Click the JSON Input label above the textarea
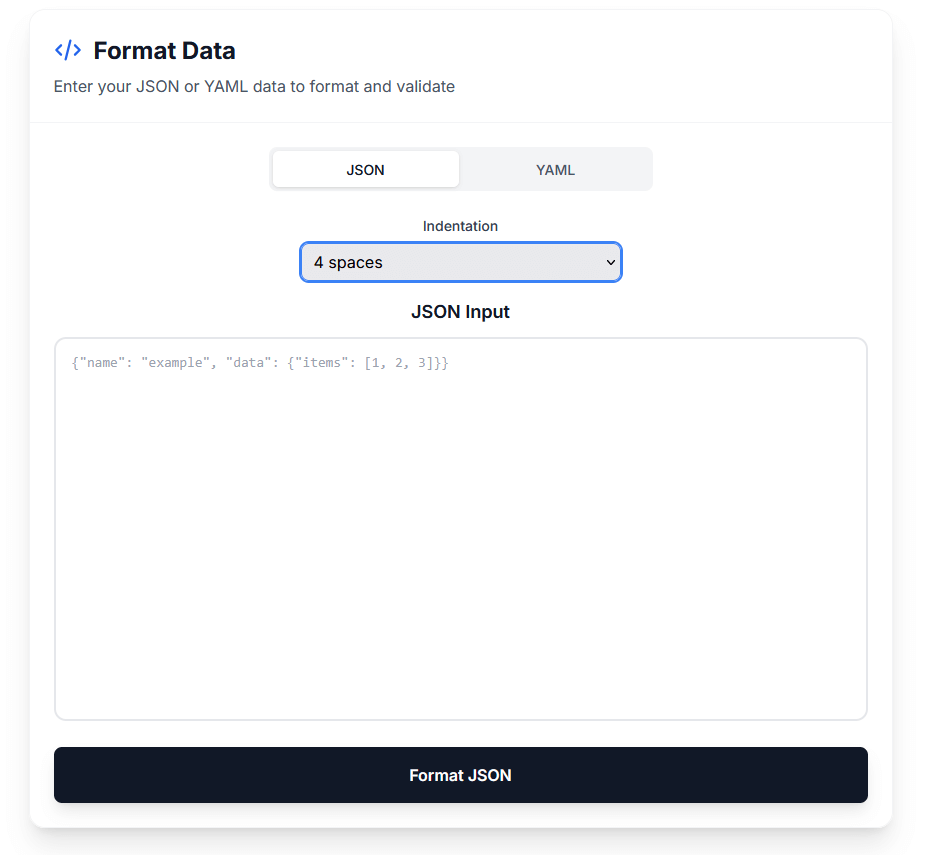Screen dimensions: 932x855 [460, 312]
